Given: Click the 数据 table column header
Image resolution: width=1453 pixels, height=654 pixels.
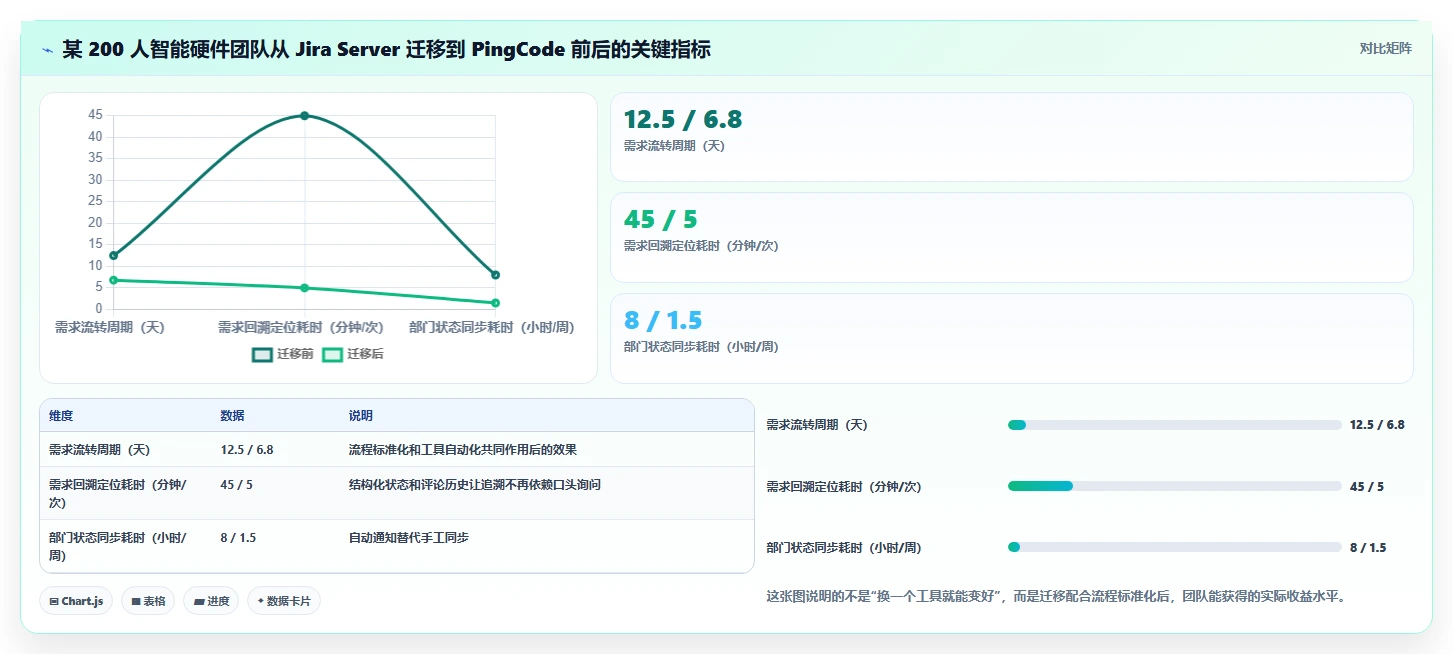Looking at the screenshot, I should point(232,416).
